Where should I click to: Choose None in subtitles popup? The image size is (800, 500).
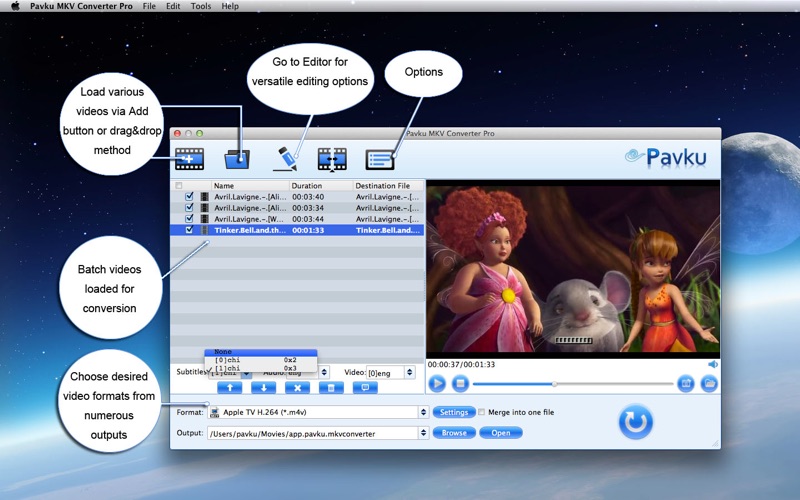click(261, 352)
